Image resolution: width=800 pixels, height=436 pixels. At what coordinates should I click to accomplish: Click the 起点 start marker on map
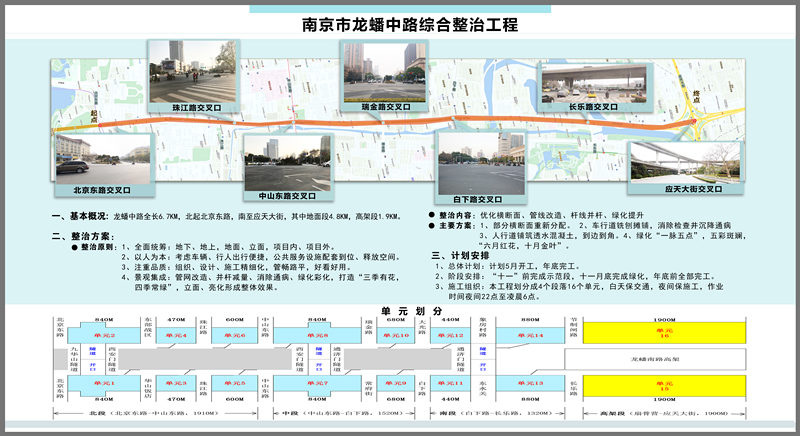click(94, 116)
